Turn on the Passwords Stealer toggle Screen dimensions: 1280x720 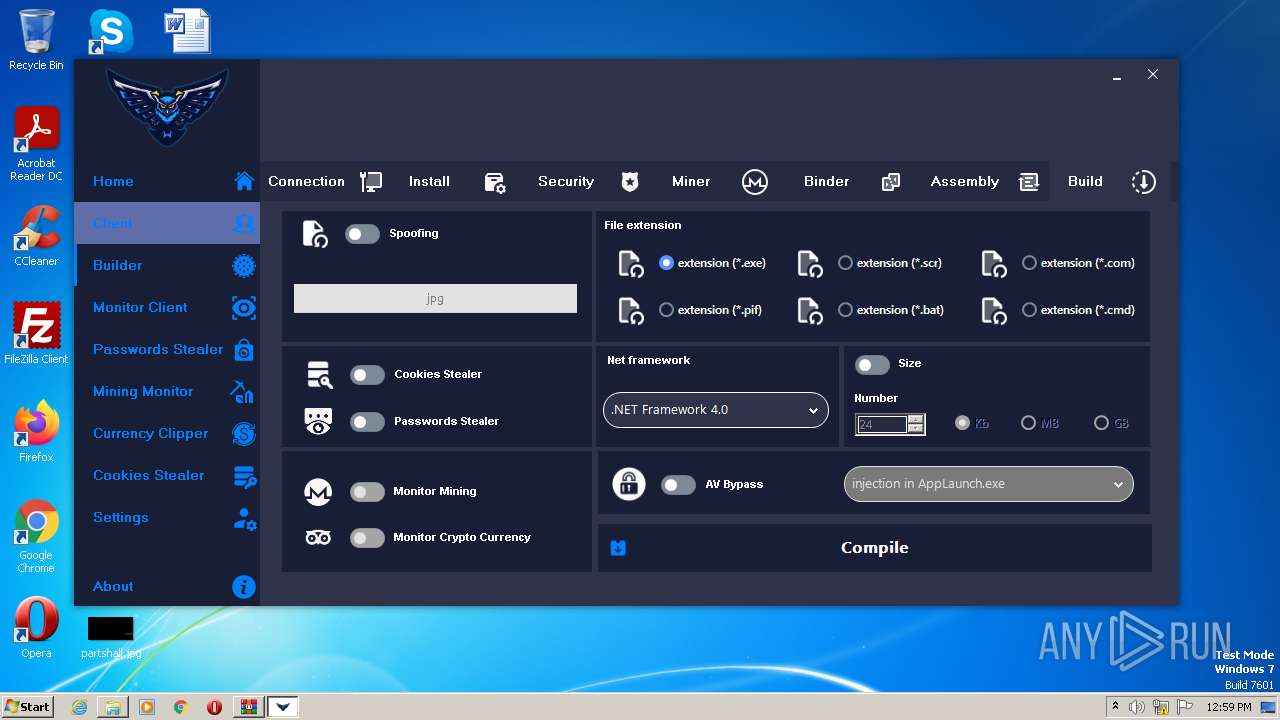coord(367,421)
